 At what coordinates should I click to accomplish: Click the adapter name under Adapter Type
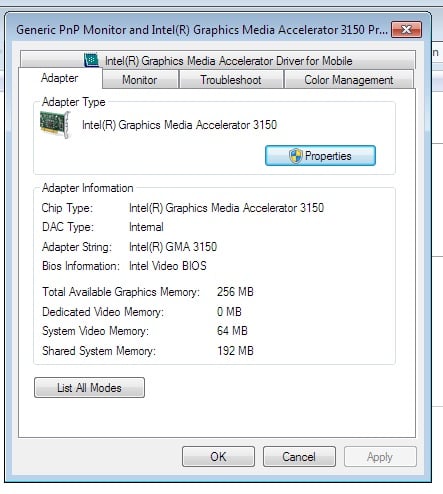(x=179, y=125)
